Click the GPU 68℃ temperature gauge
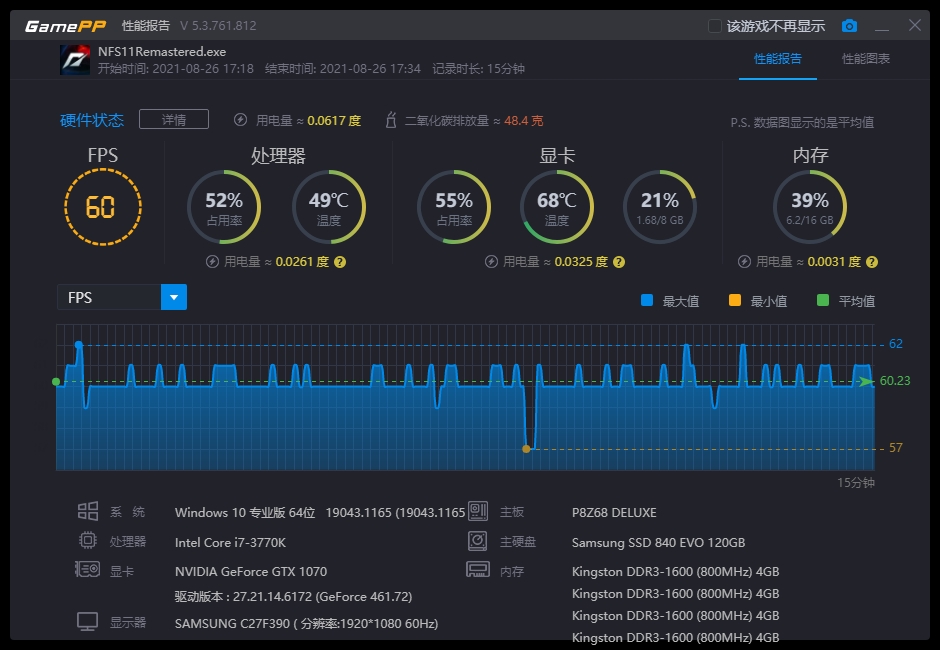This screenshot has width=940, height=650. click(x=557, y=207)
